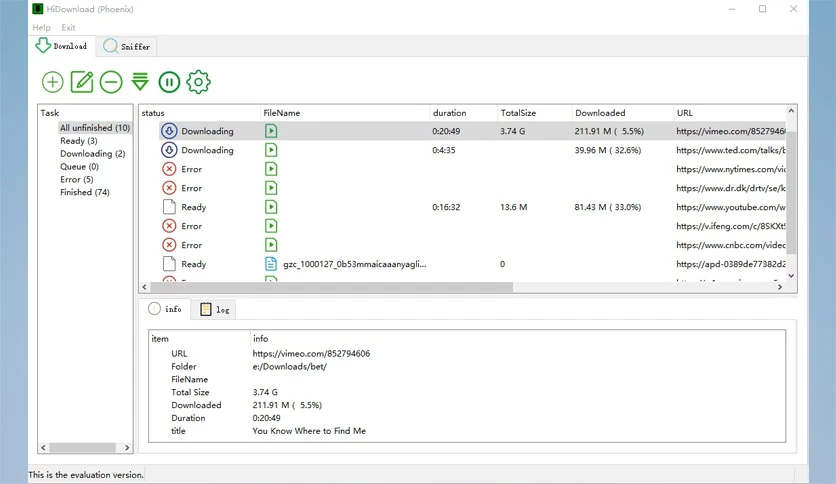Select Finished (74) task filter
The image size is (836, 484).
[x=85, y=192]
